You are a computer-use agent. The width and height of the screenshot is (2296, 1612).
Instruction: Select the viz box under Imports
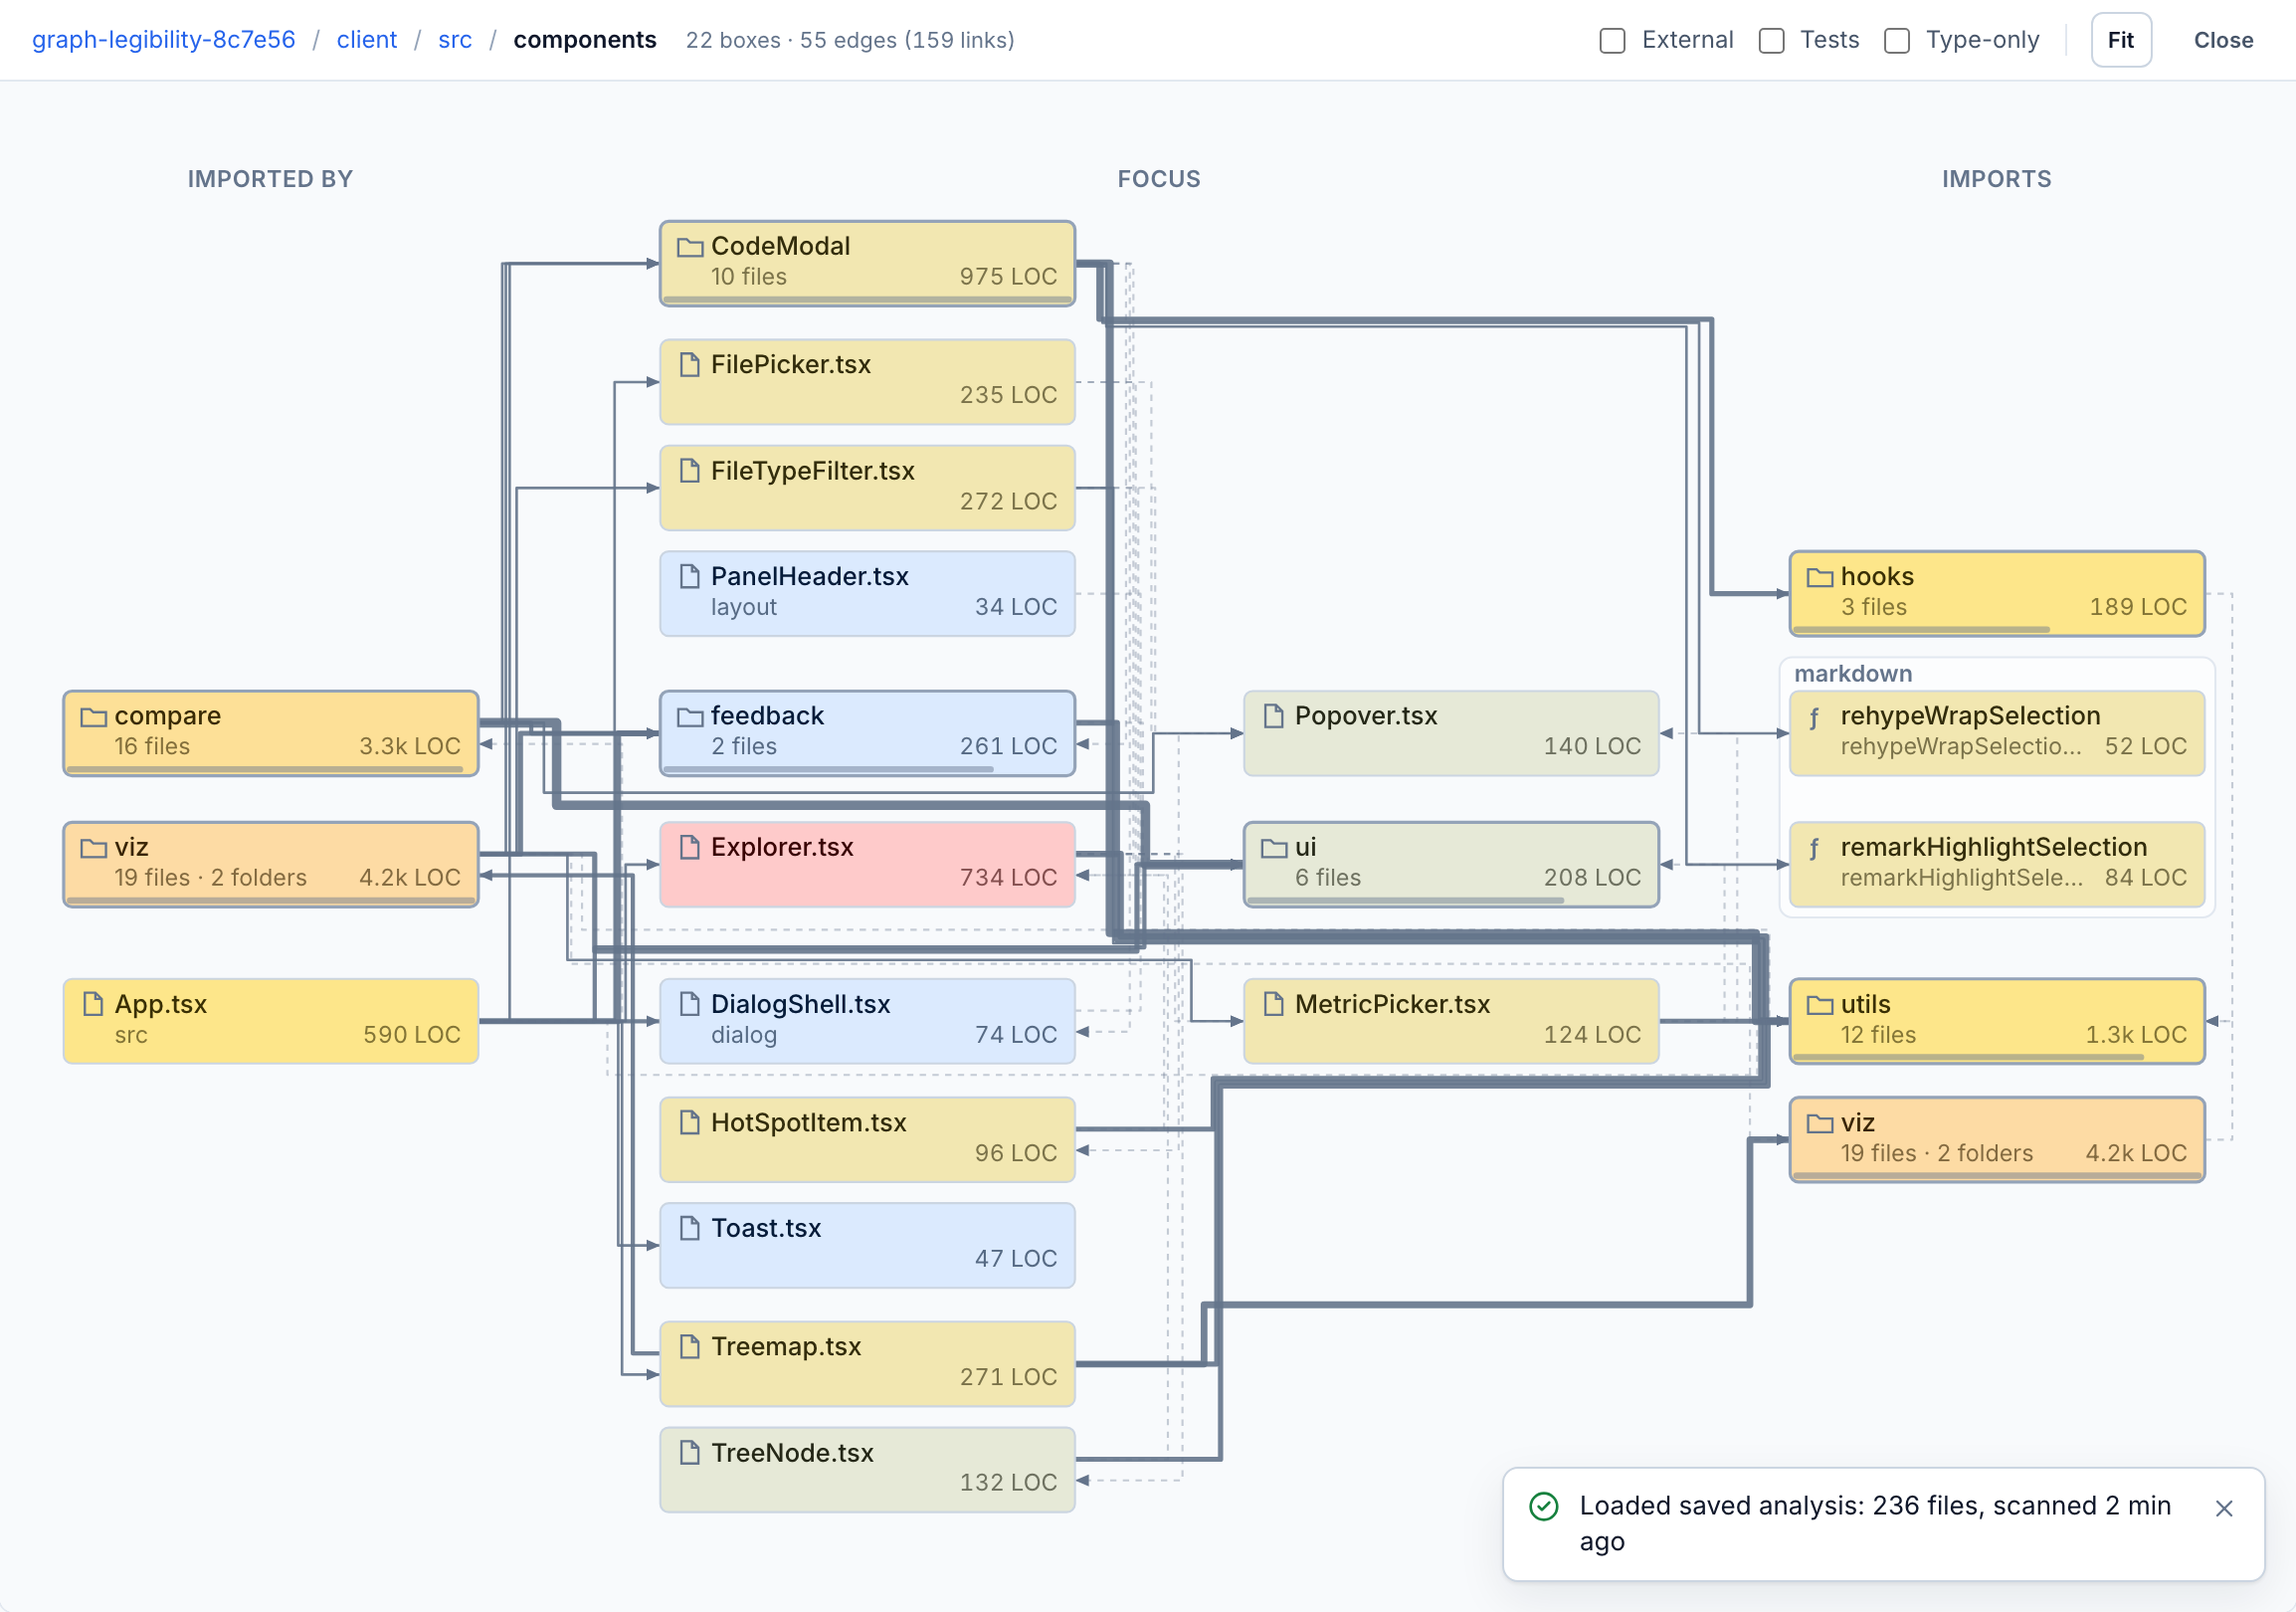point(1996,1140)
